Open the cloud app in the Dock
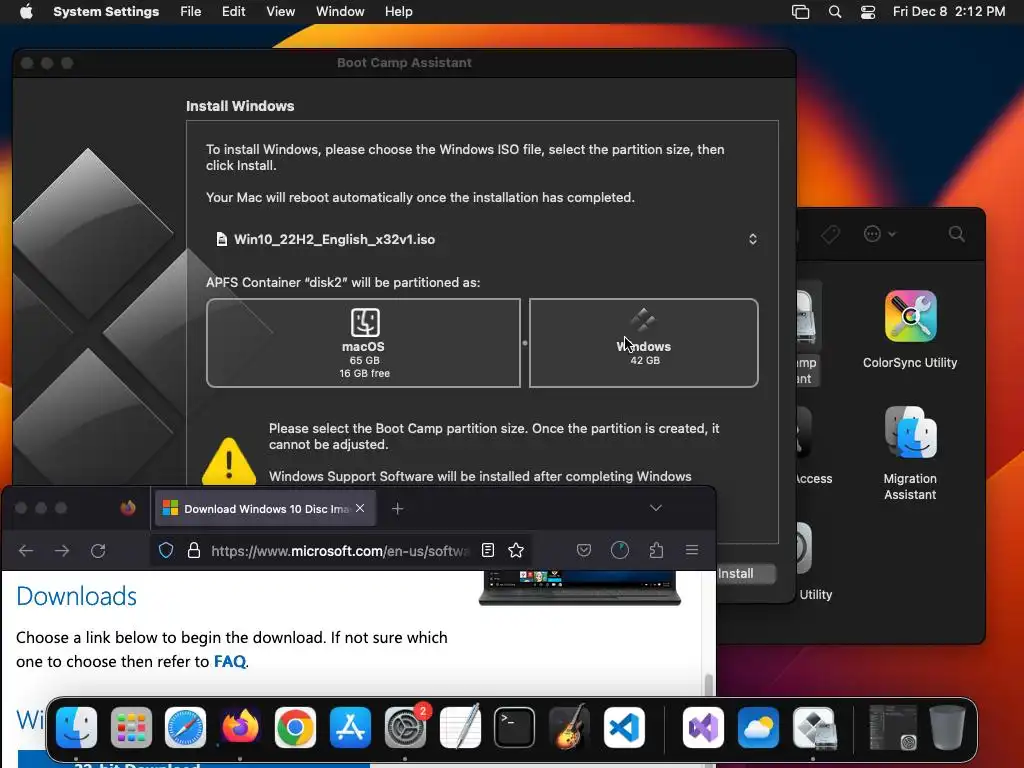Viewport: 1024px width, 768px height. click(758, 727)
